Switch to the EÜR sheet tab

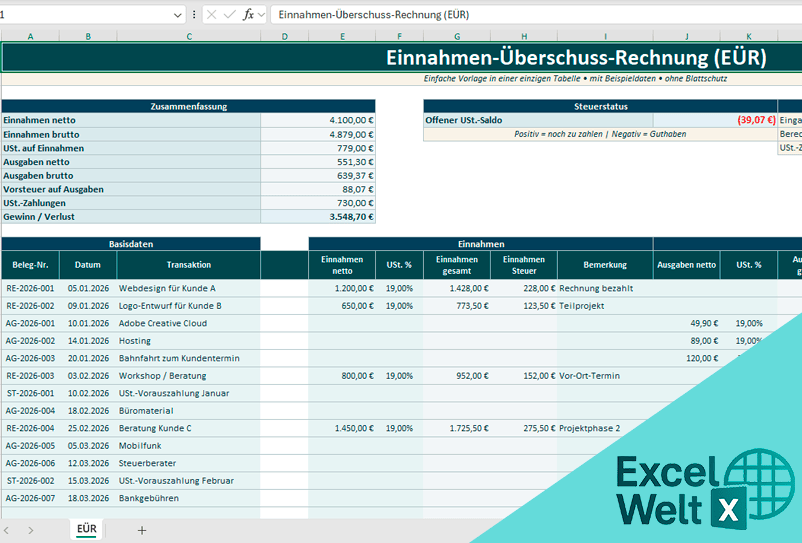point(87,529)
